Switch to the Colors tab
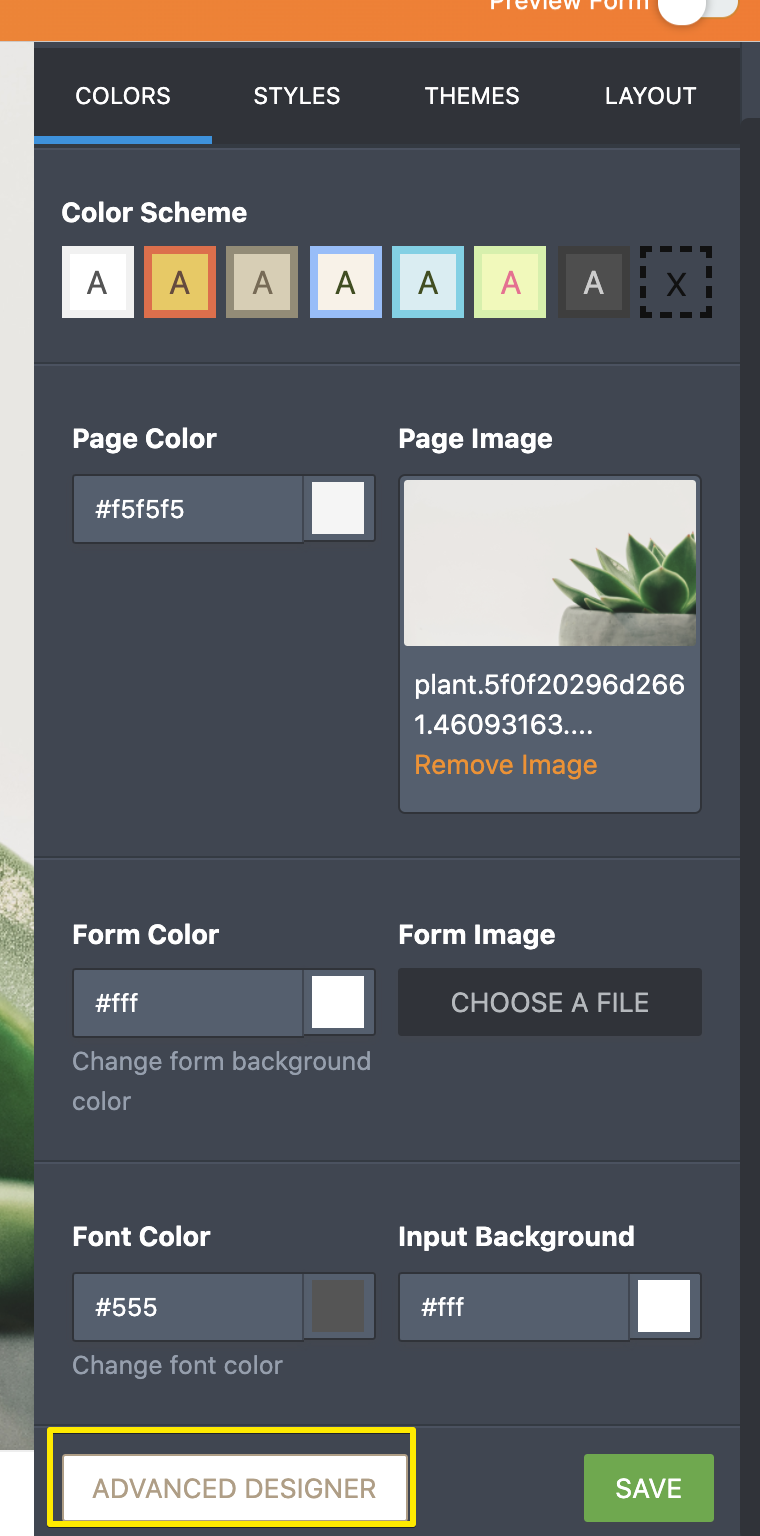 coord(123,96)
